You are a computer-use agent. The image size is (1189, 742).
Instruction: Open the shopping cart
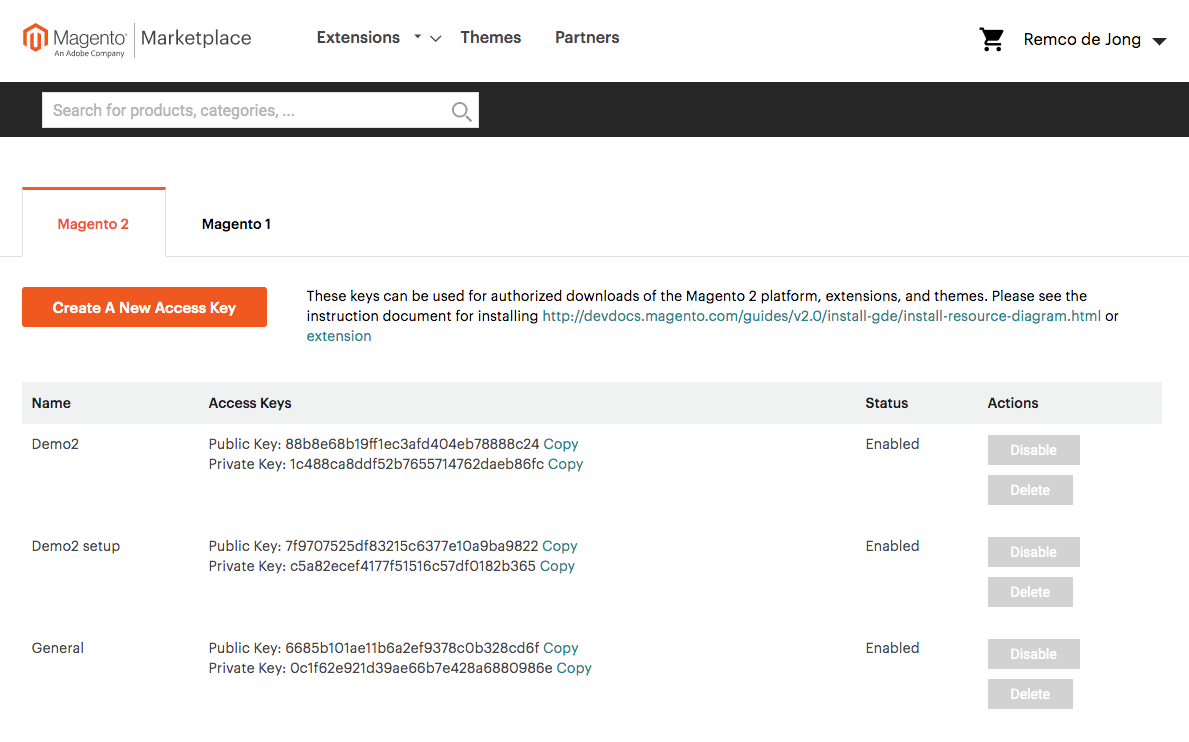coord(991,38)
